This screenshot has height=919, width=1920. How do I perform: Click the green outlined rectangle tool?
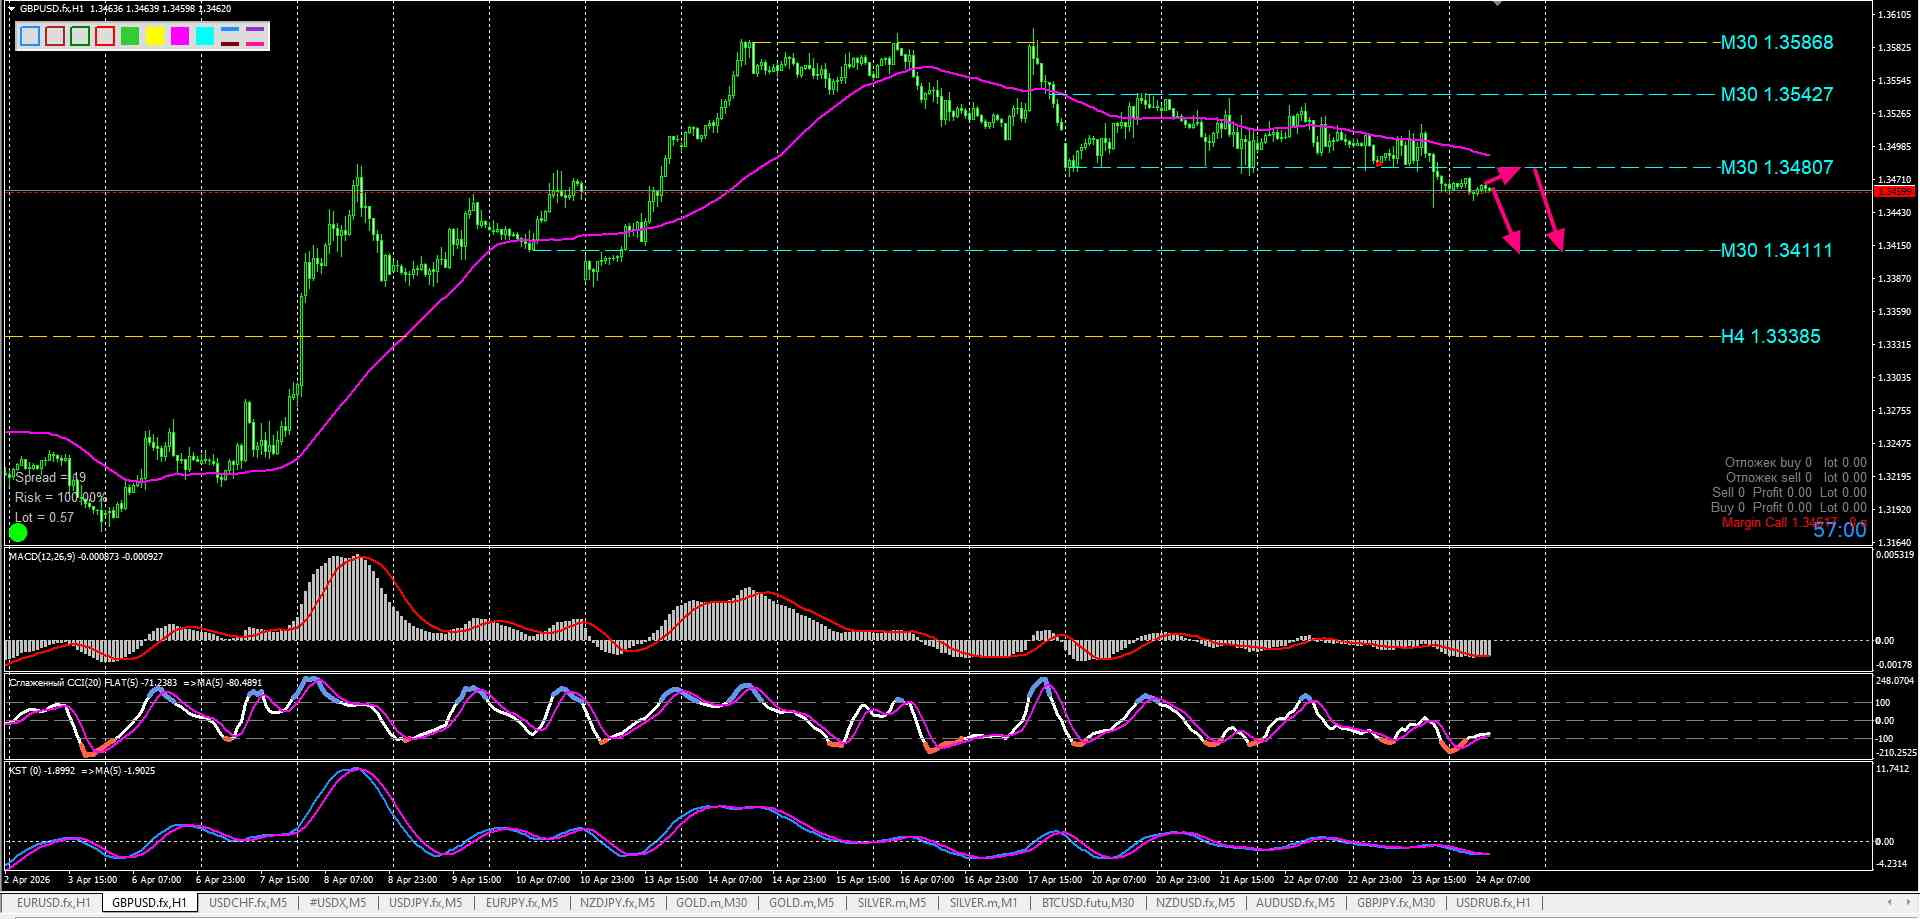click(x=80, y=36)
